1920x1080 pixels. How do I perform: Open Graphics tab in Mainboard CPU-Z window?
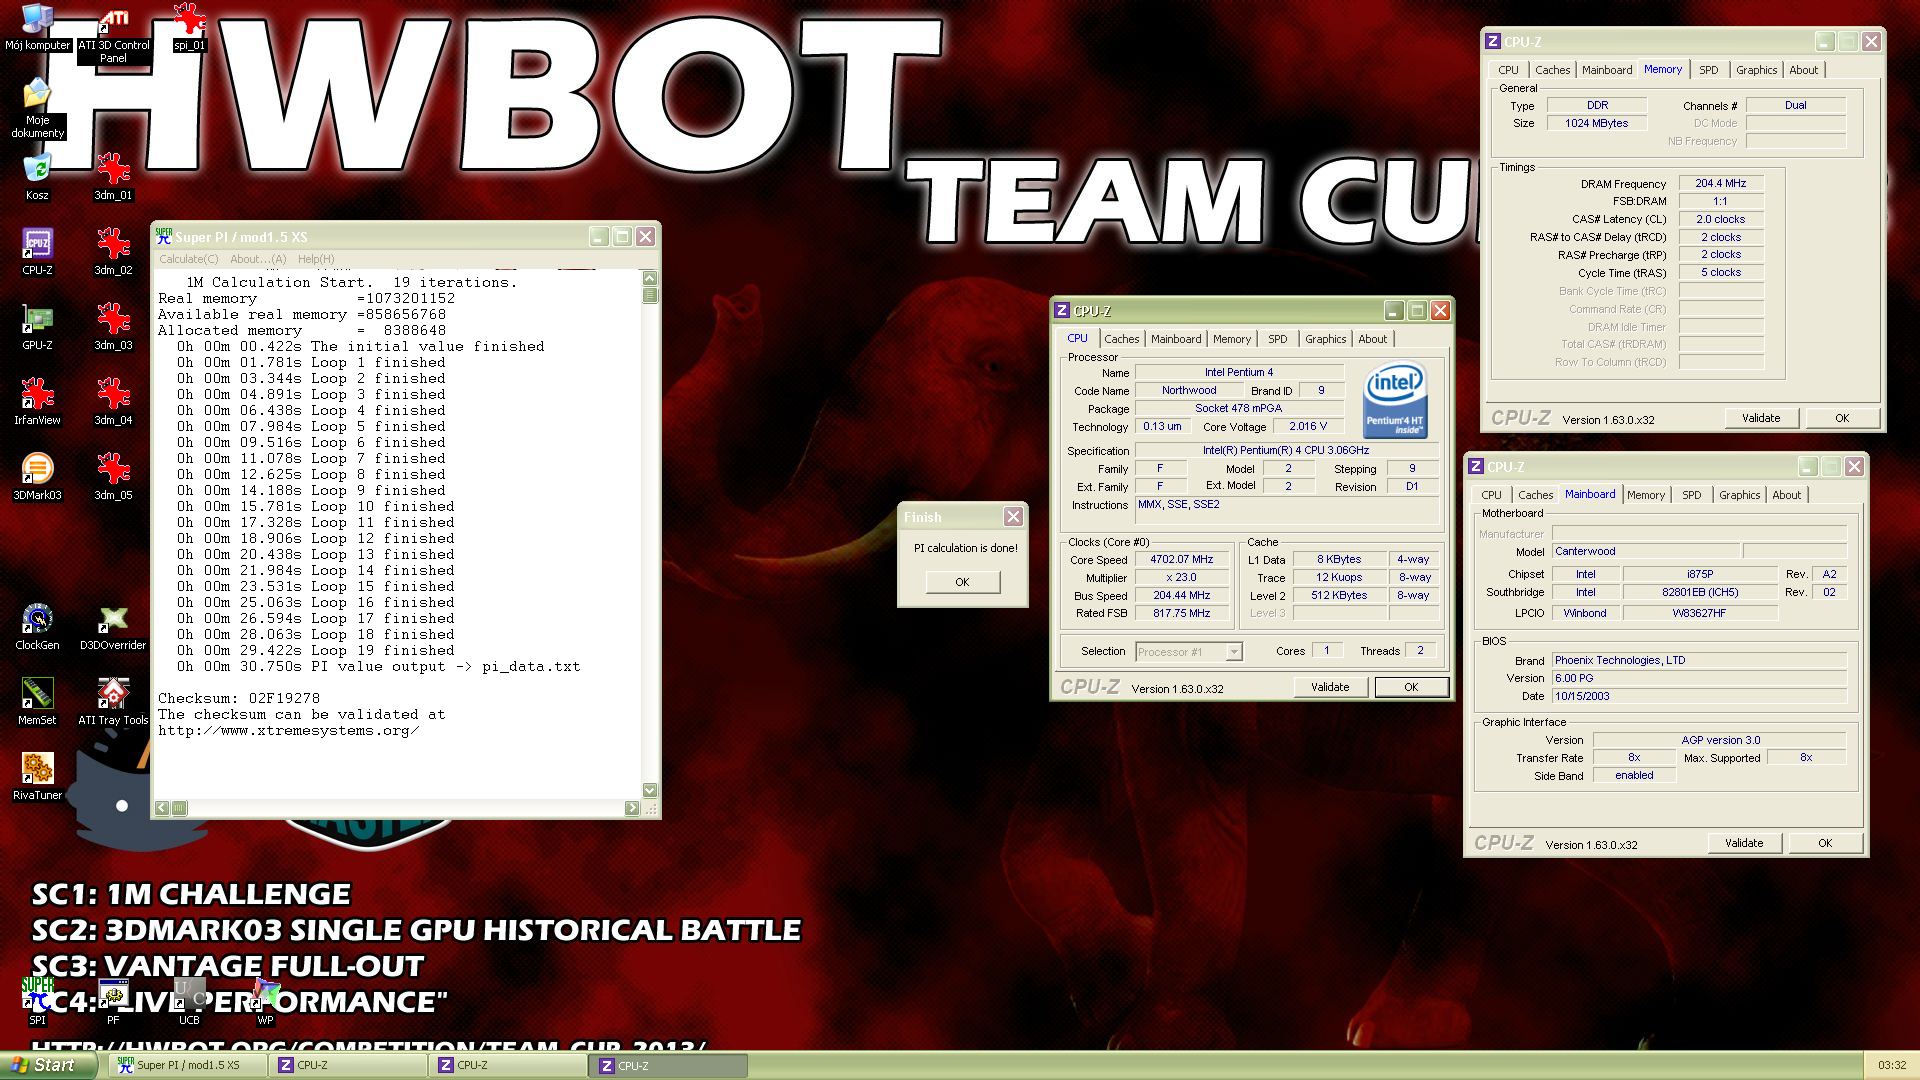tap(1739, 495)
